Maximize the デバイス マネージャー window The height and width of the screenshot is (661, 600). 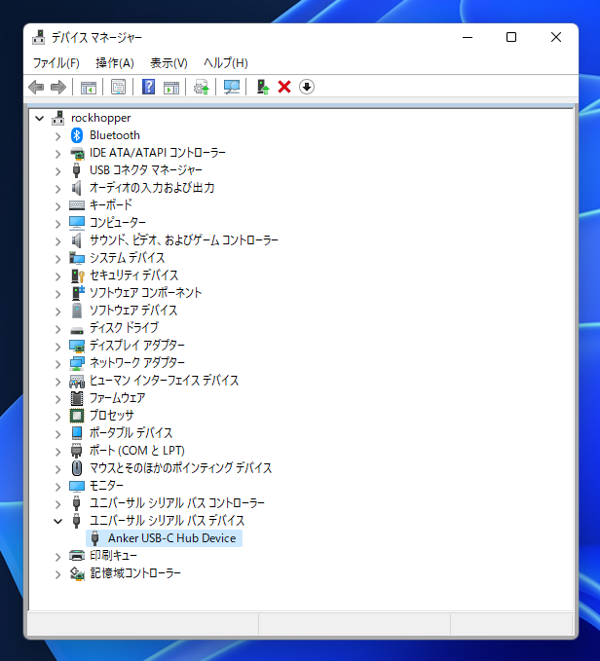511,38
